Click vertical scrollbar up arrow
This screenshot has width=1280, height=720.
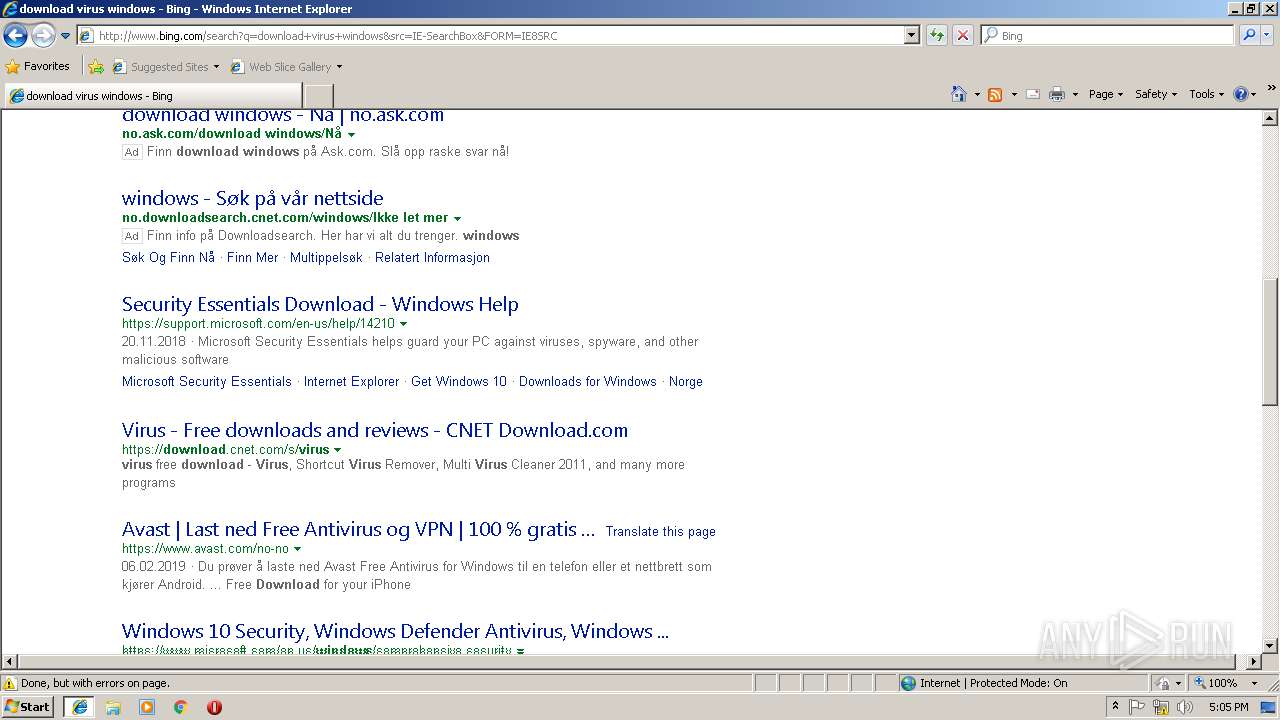[1270, 118]
